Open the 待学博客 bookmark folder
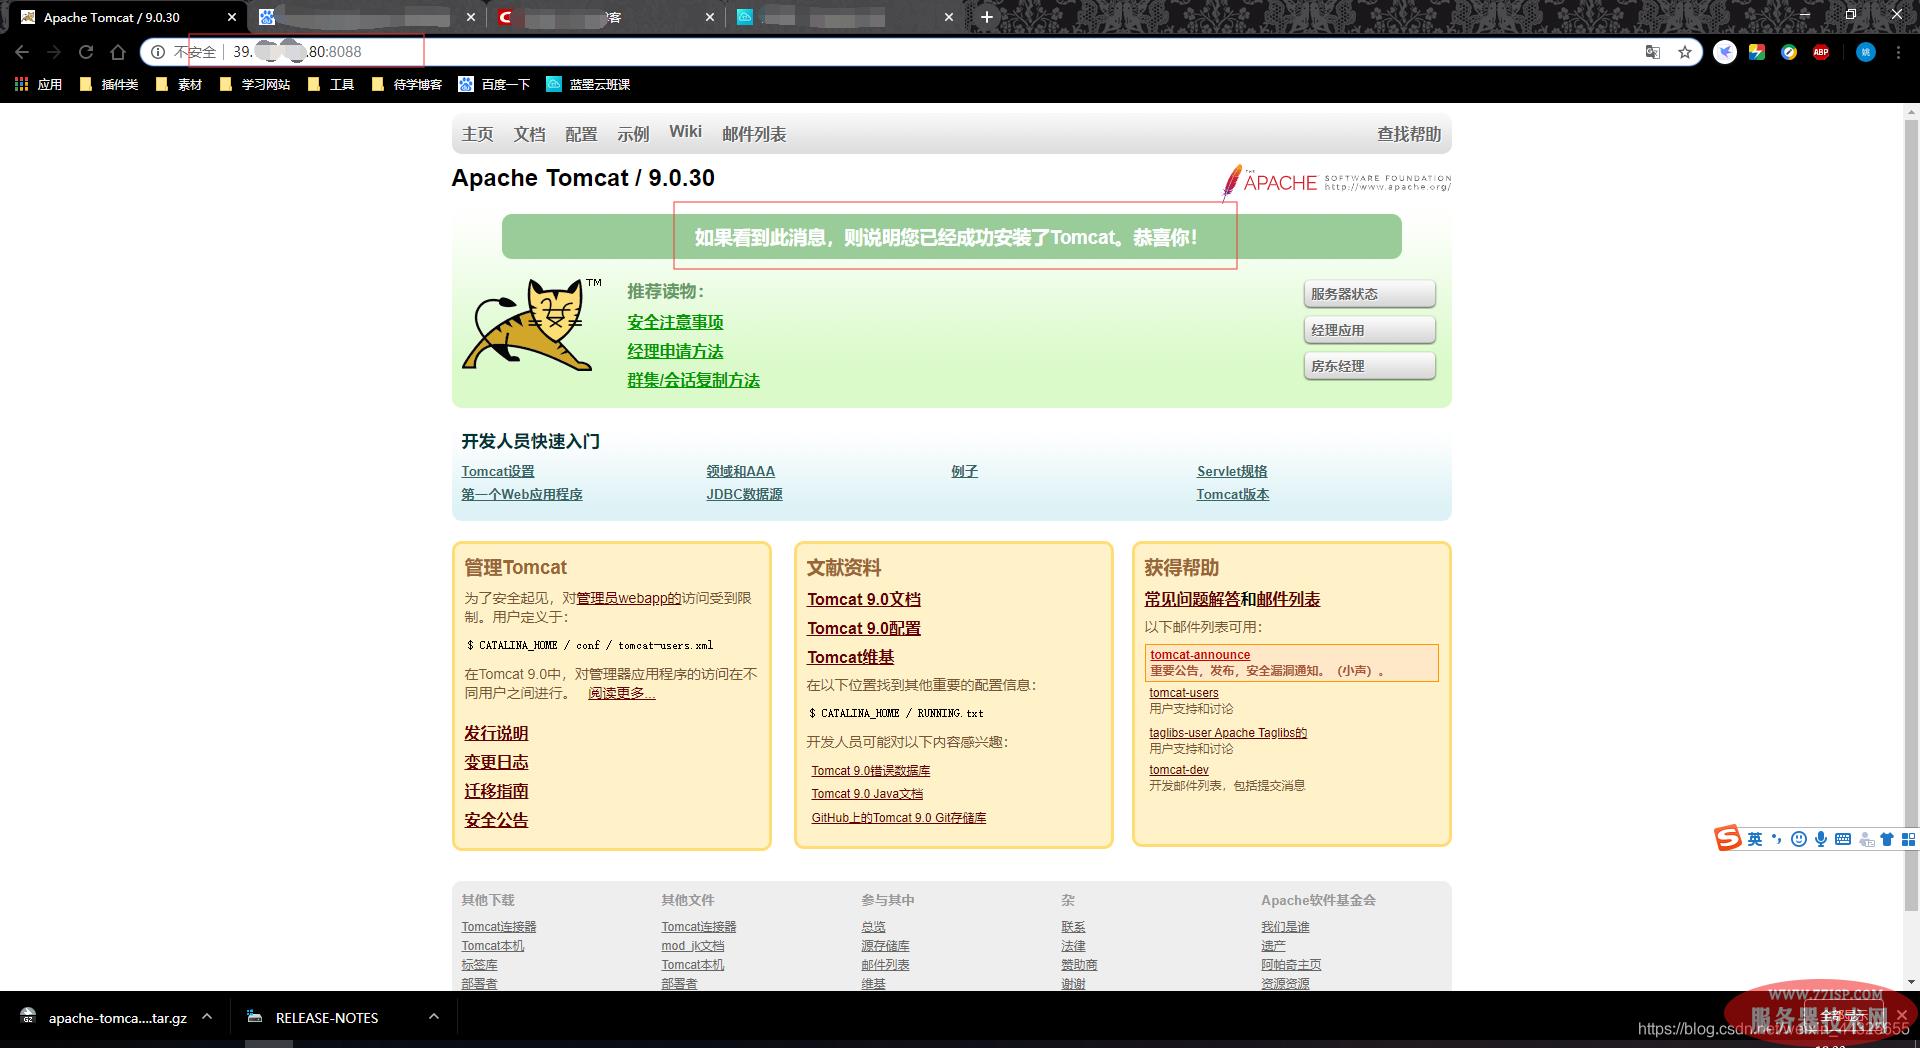This screenshot has width=1920, height=1048. tap(407, 84)
